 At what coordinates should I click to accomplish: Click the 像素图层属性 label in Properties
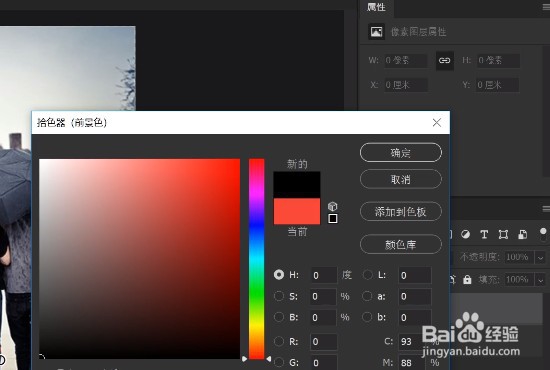click(x=418, y=32)
